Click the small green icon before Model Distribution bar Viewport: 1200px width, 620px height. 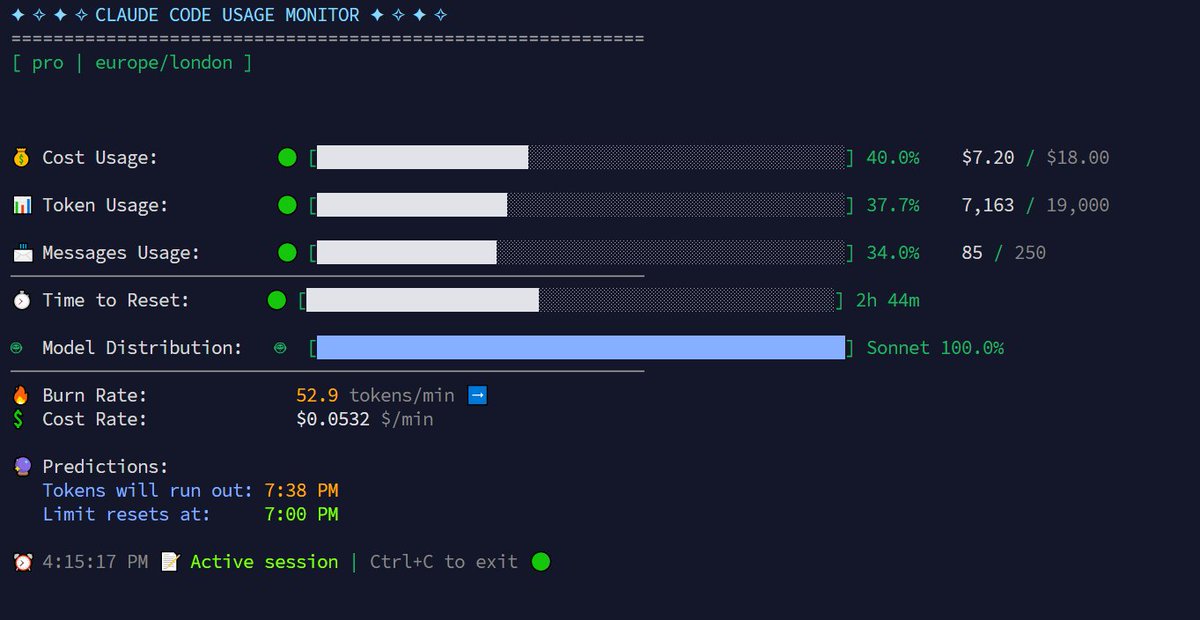(x=281, y=348)
